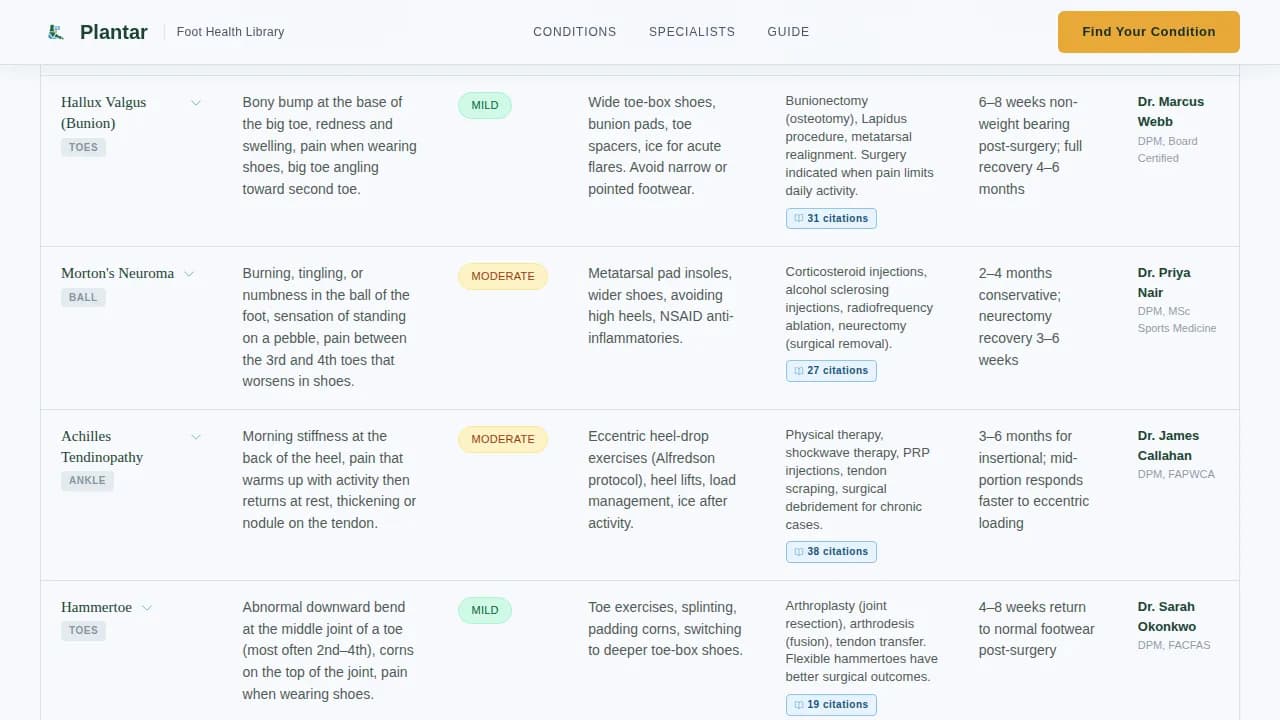
Task: Click the book icon in 27 citations
Action: [x=799, y=371]
